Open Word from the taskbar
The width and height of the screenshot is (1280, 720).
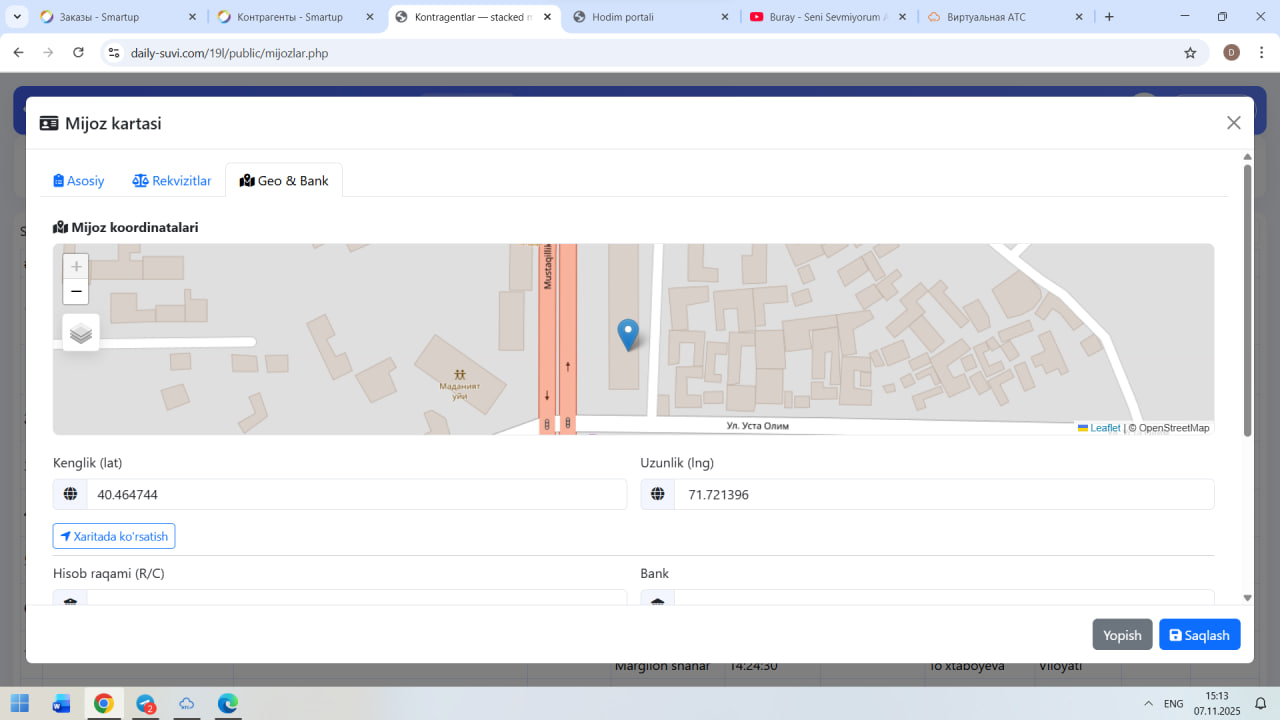click(62, 703)
